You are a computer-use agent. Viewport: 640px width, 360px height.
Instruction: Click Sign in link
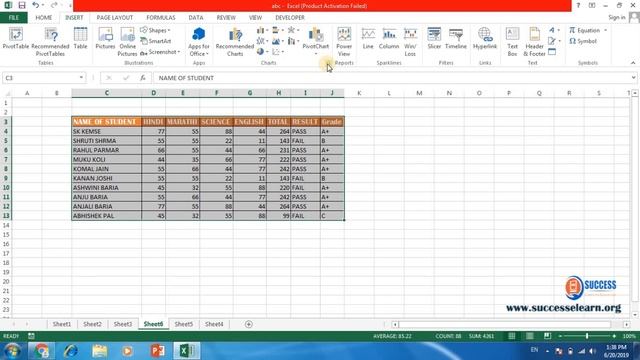tap(617, 17)
